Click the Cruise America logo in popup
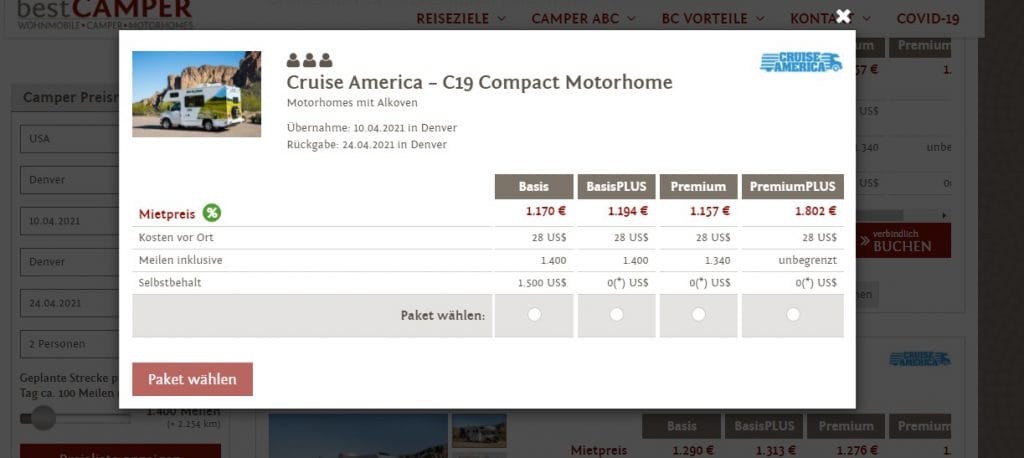Image resolution: width=1024 pixels, height=458 pixels. [x=801, y=62]
